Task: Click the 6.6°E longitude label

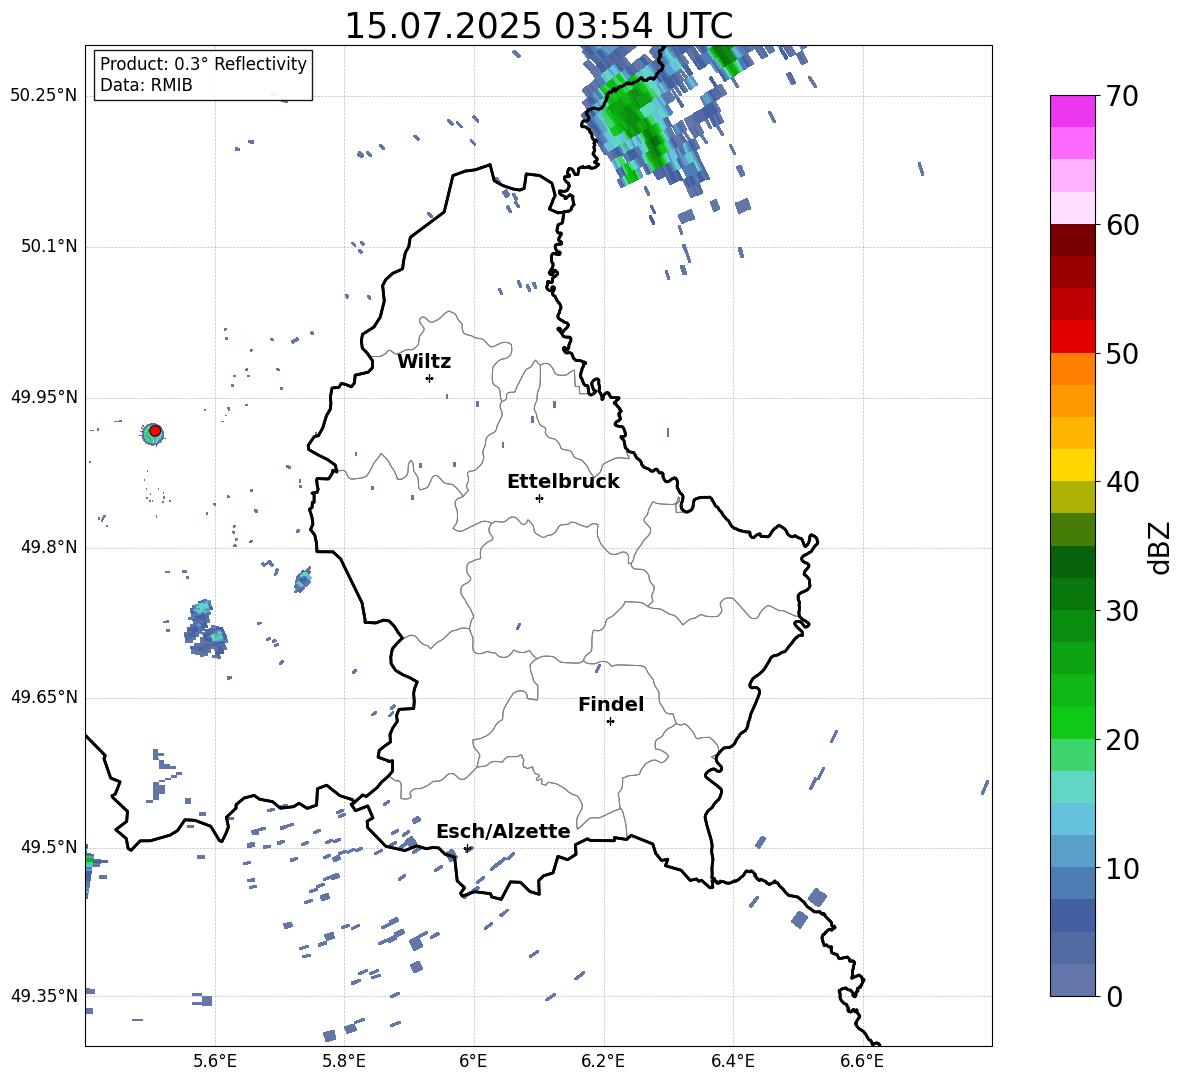Action: pyautogui.click(x=862, y=1061)
